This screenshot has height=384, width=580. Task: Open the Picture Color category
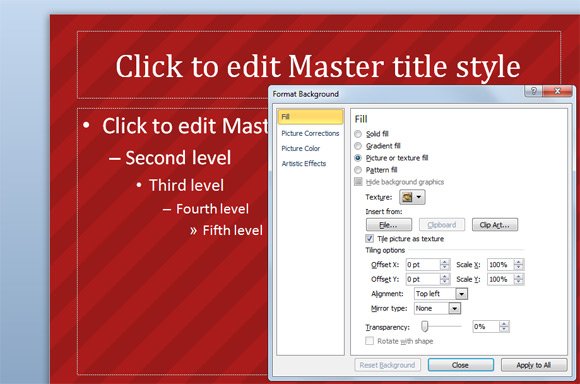tap(300, 148)
